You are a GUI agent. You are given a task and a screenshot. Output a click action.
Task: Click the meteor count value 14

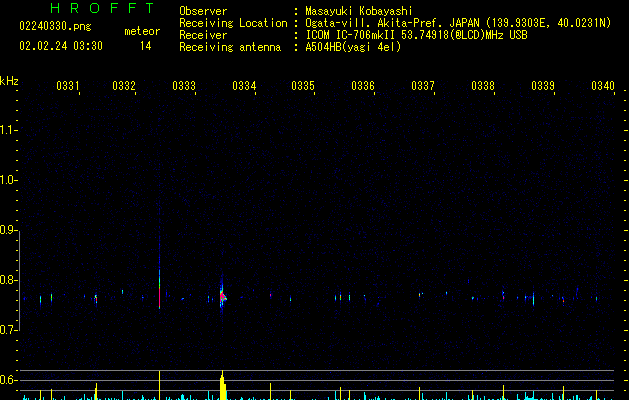(146, 46)
